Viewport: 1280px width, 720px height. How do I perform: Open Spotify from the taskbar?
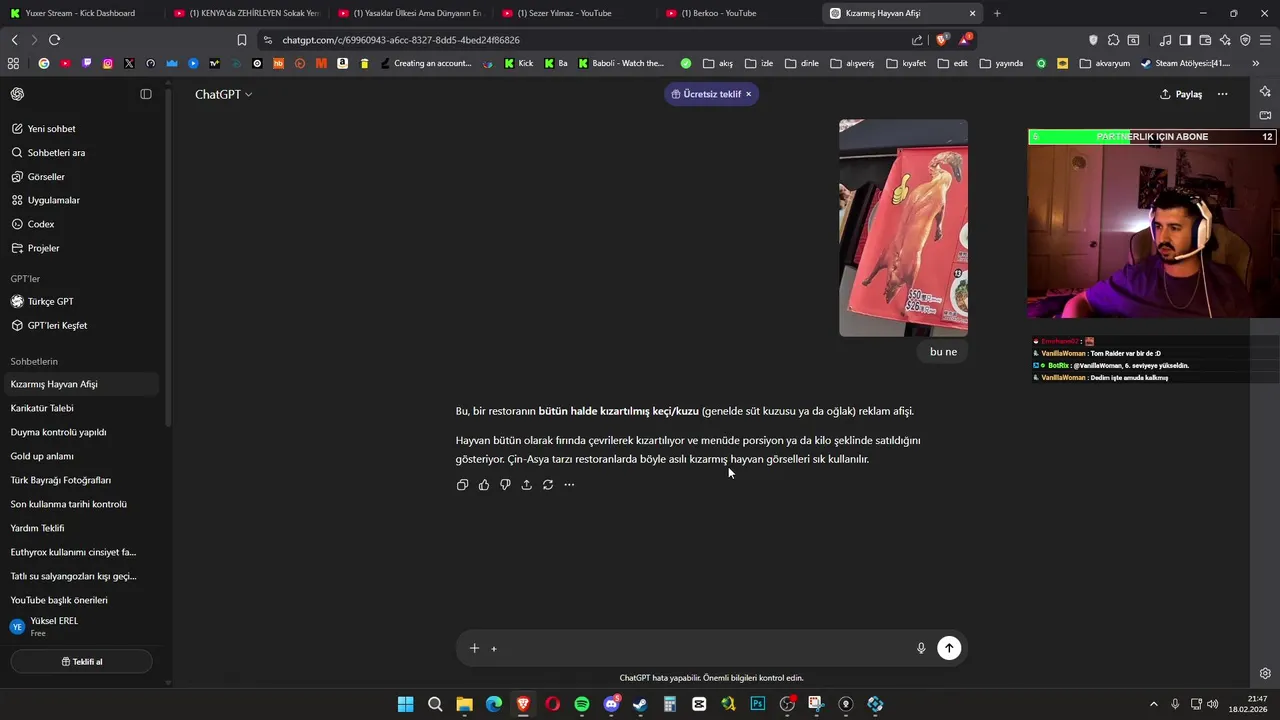582,704
